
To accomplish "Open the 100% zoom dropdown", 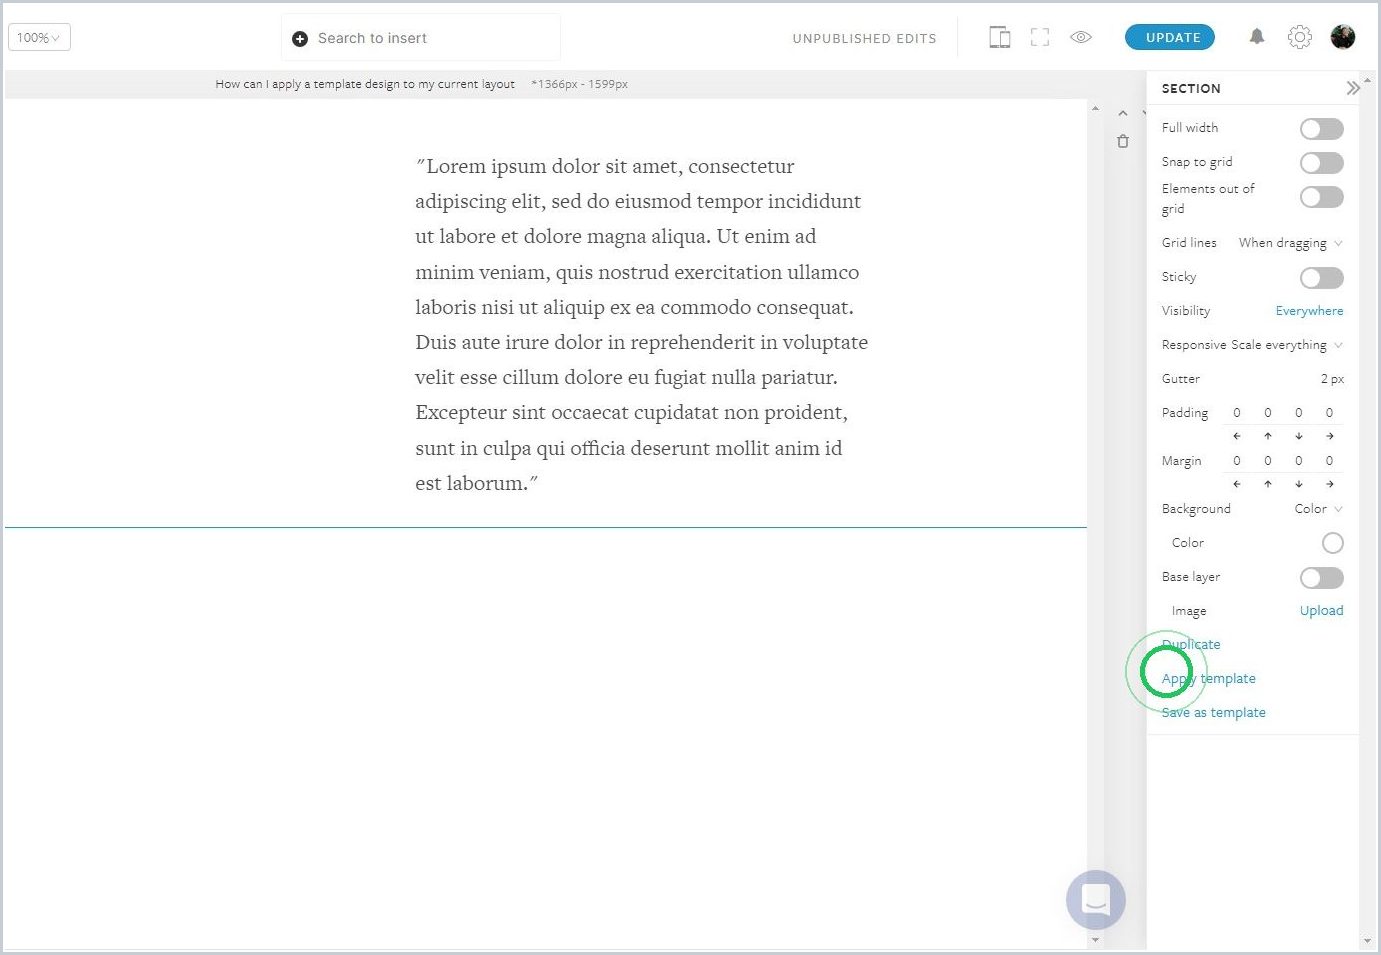I will (39, 38).
